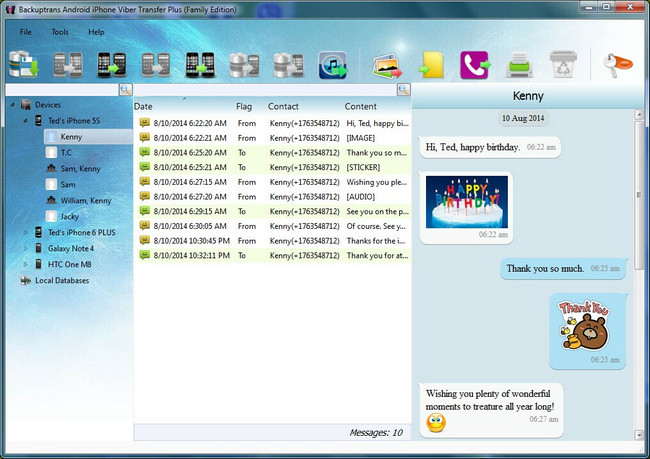Click the music transfer icon in toolbar
650x459 pixels.
tap(332, 66)
